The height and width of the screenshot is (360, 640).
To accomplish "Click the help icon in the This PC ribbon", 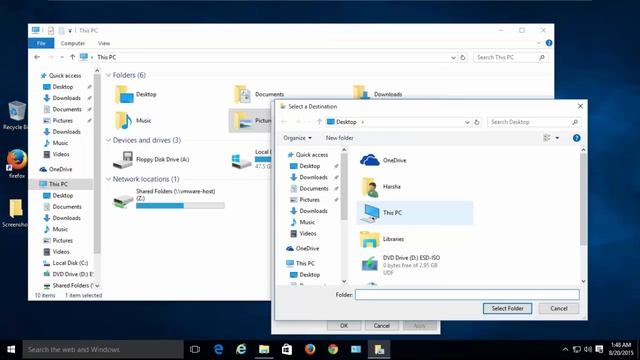I will [x=549, y=43].
